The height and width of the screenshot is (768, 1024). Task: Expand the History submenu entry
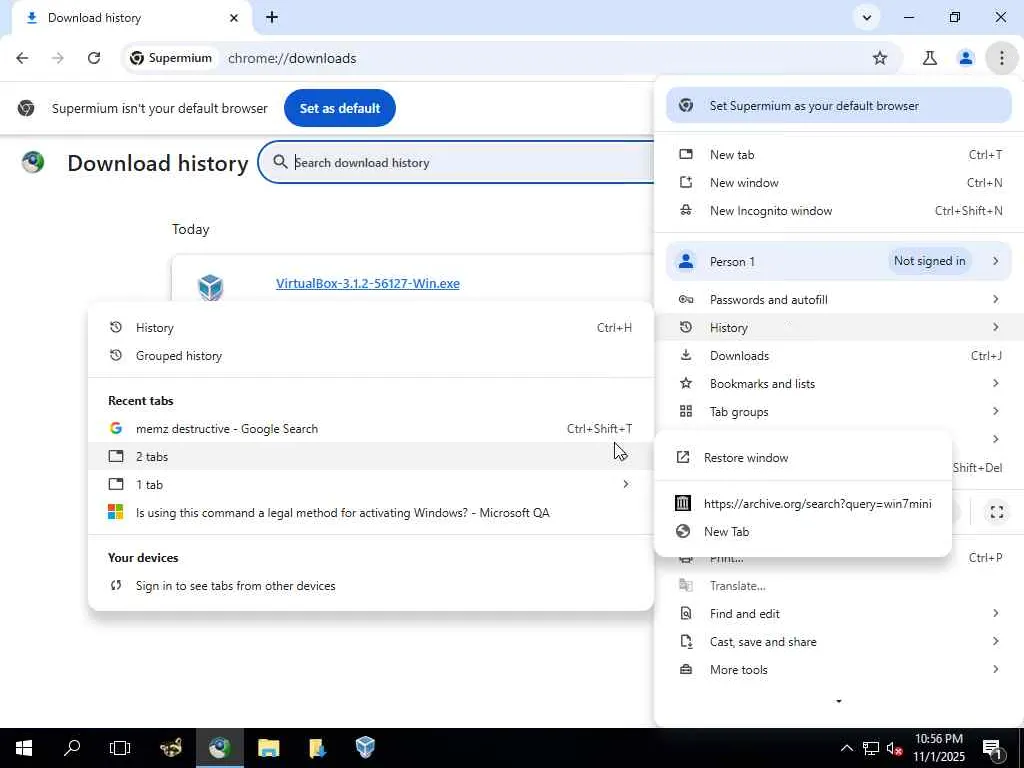839,328
